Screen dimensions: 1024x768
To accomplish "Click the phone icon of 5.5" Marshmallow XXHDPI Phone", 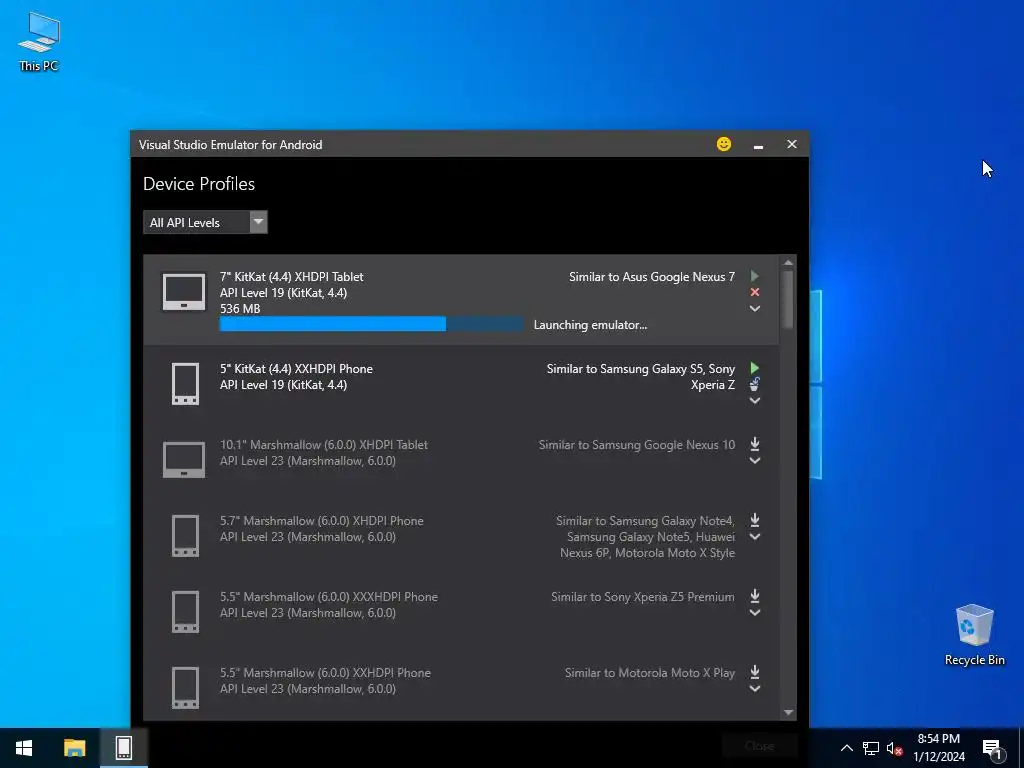I will [x=185, y=688].
